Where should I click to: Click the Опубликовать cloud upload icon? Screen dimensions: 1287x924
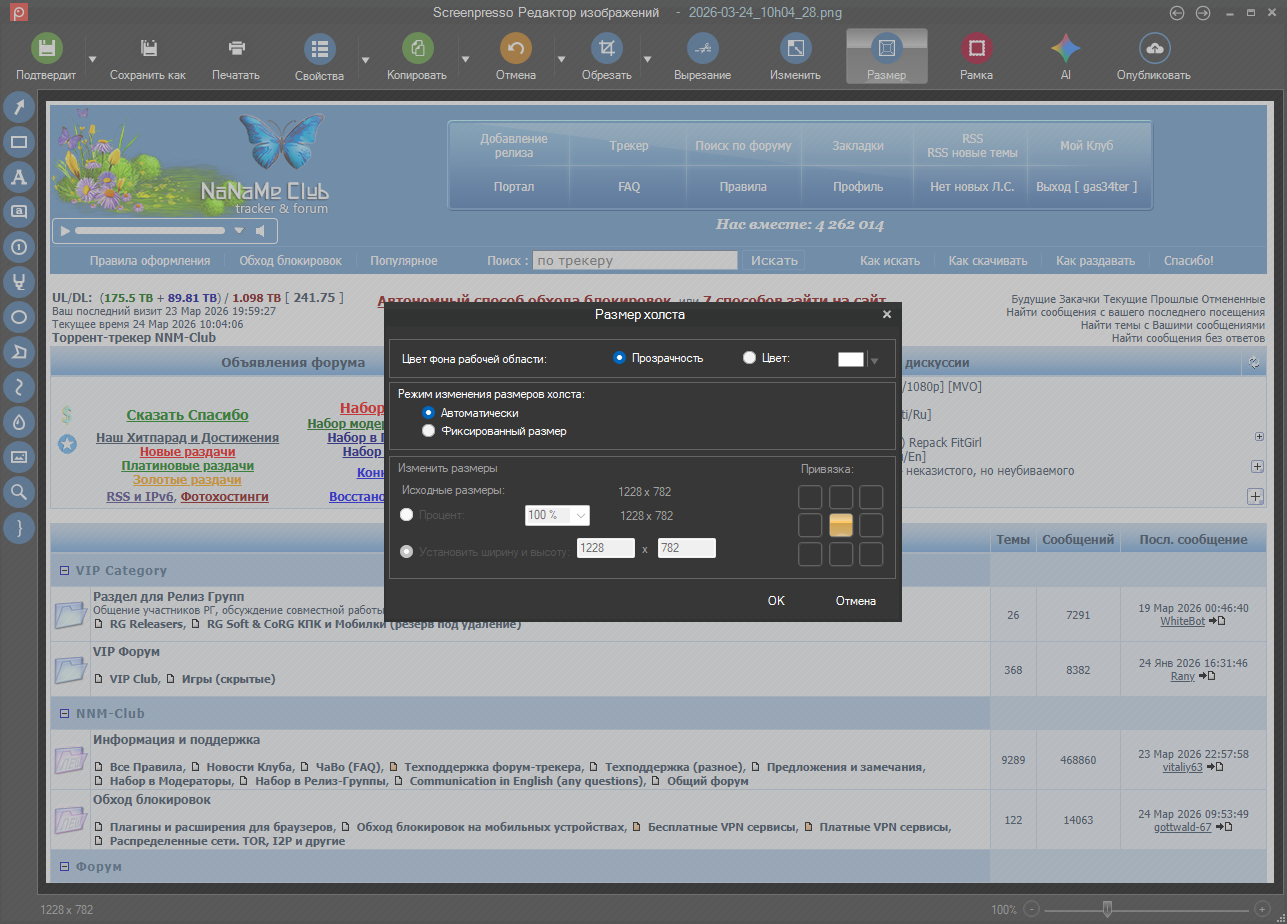click(1154, 48)
